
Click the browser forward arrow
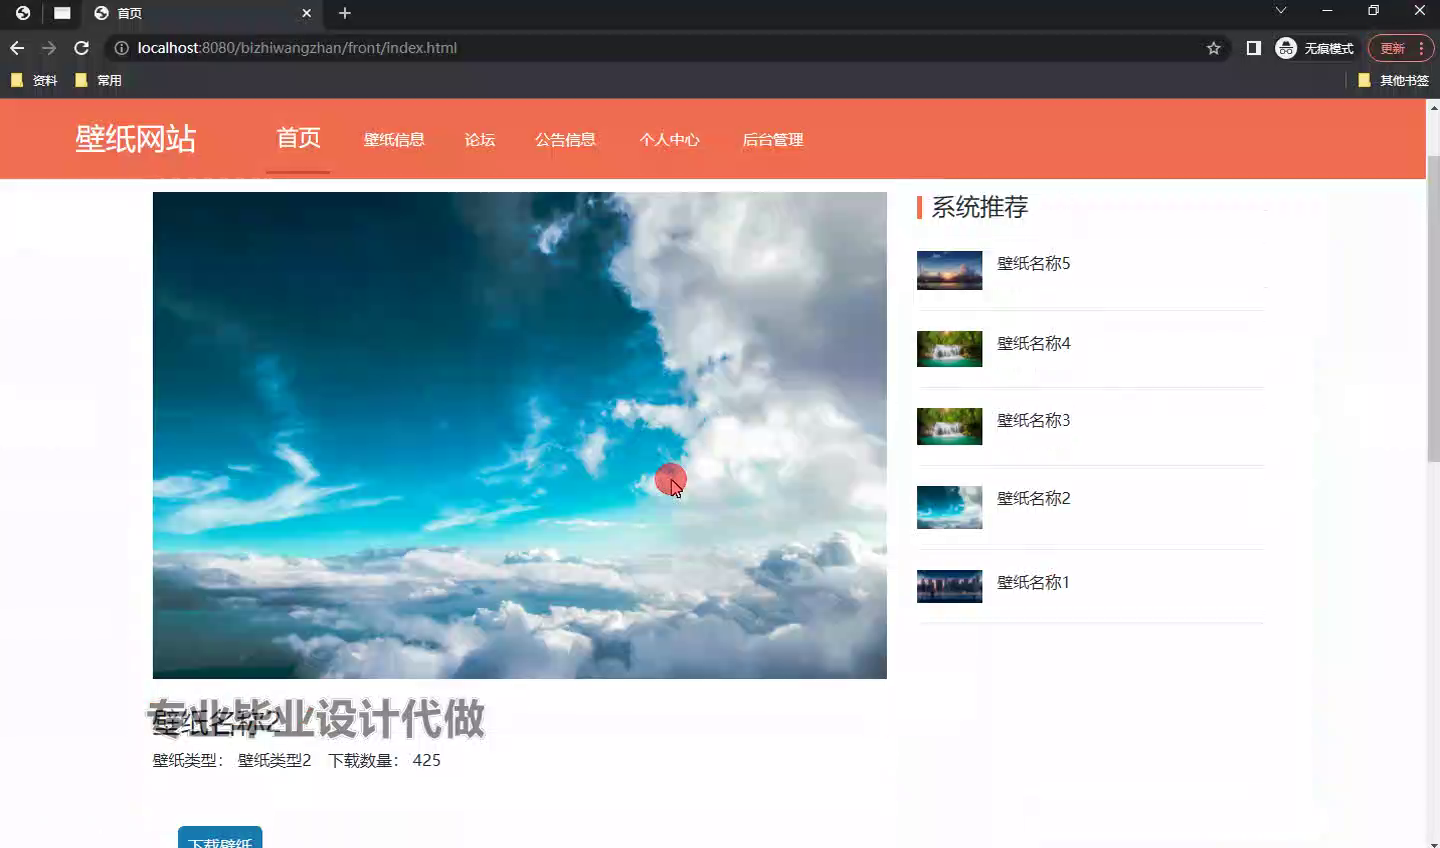click(49, 48)
